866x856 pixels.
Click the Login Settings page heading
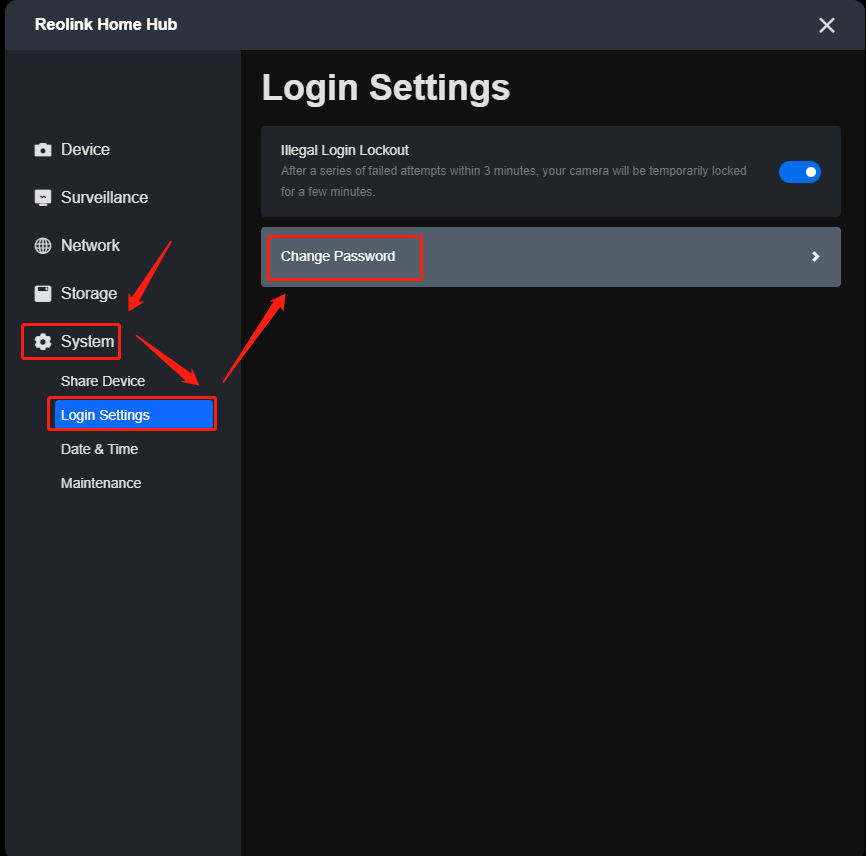(386, 88)
